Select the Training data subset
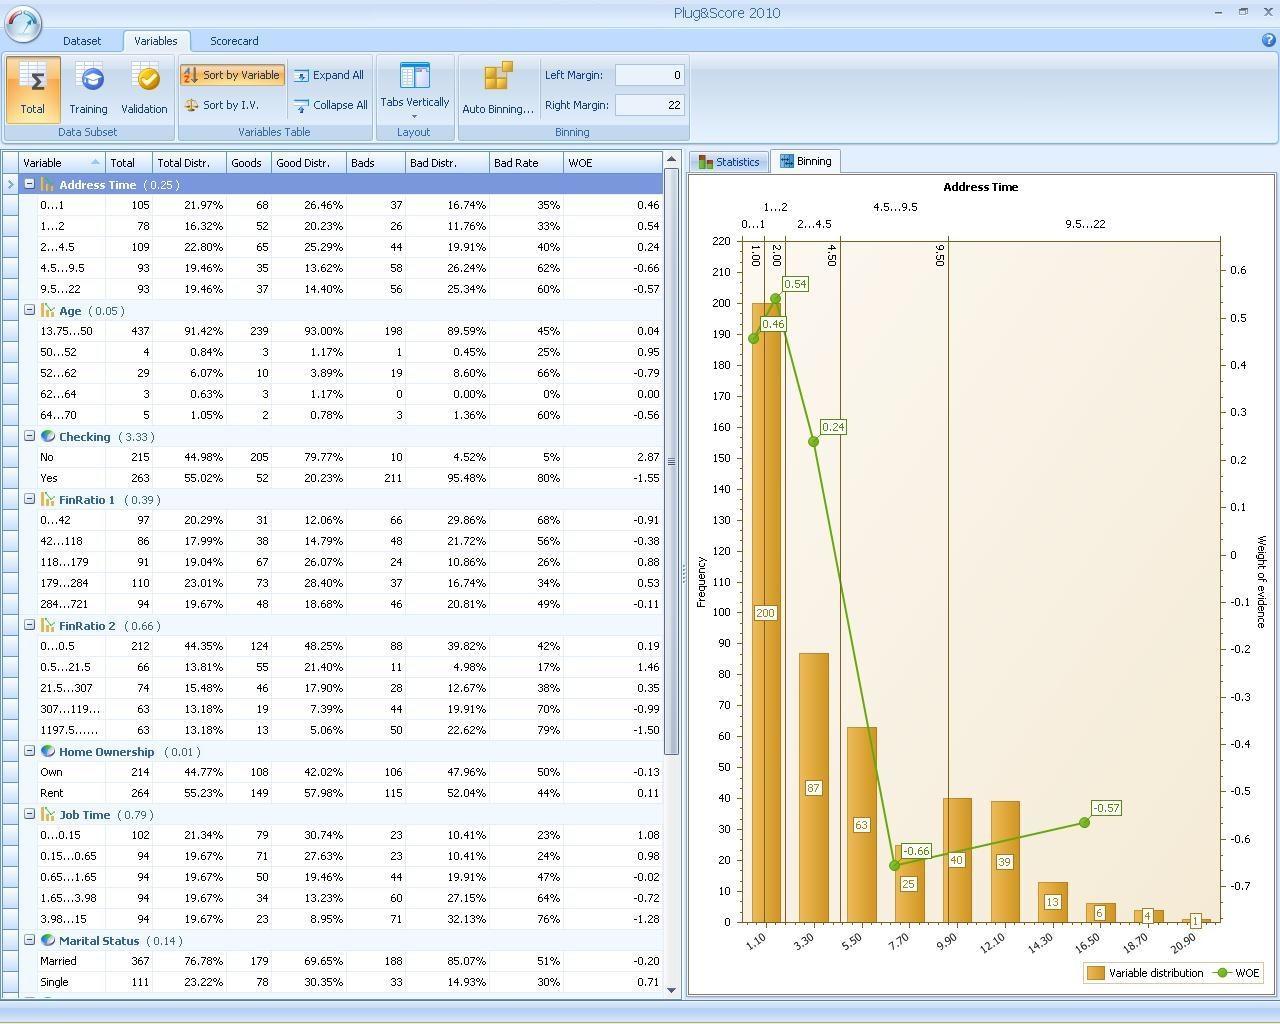This screenshot has width=1280, height=1024. click(x=88, y=89)
